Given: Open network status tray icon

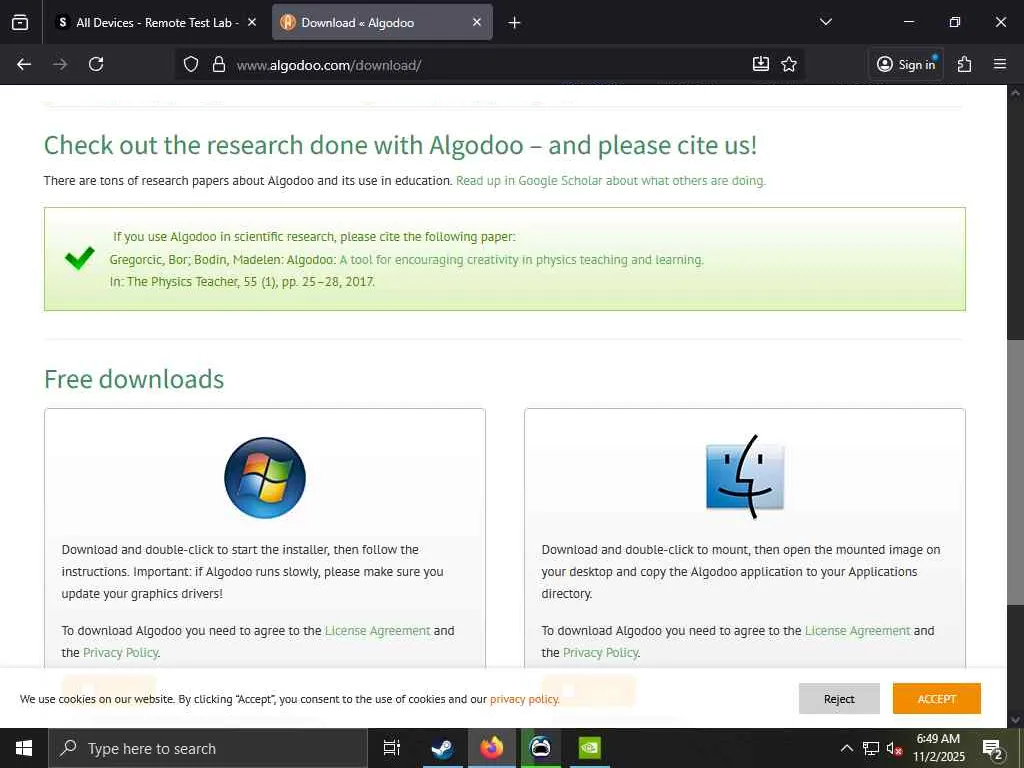Looking at the screenshot, I should 871,748.
